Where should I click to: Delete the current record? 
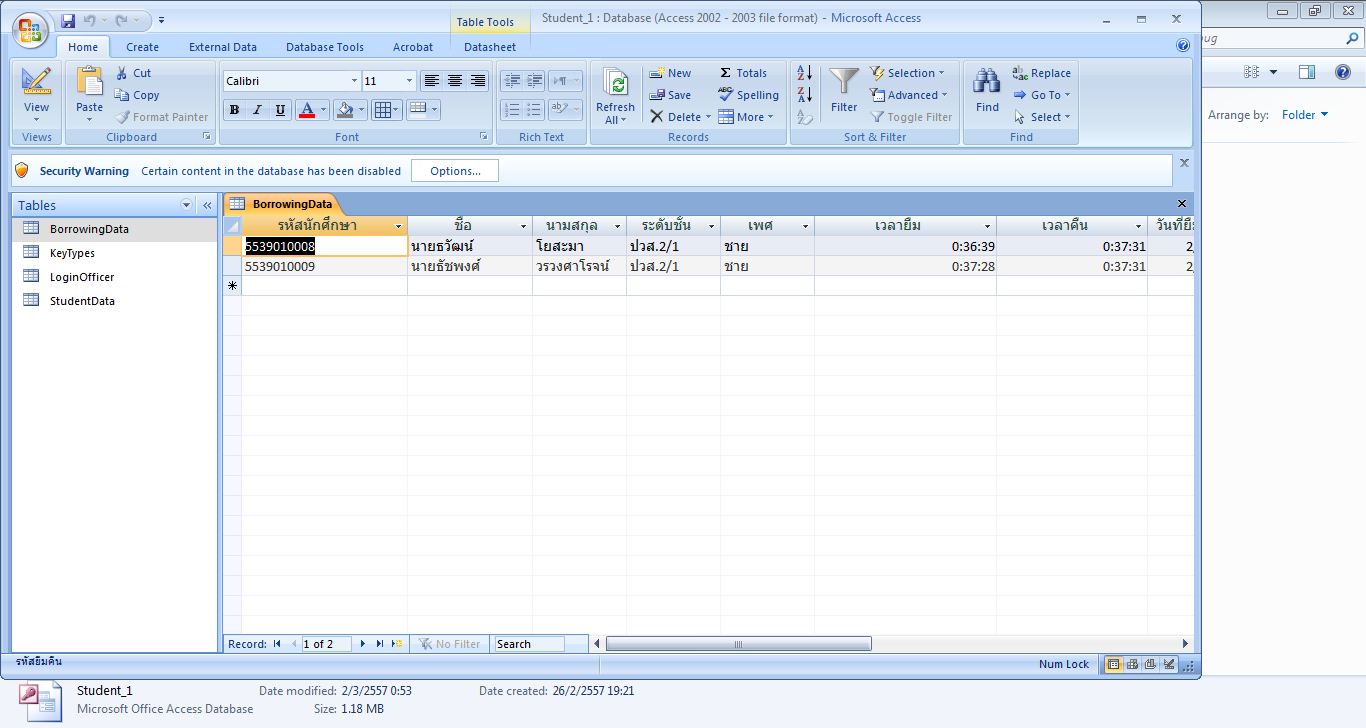[x=676, y=117]
